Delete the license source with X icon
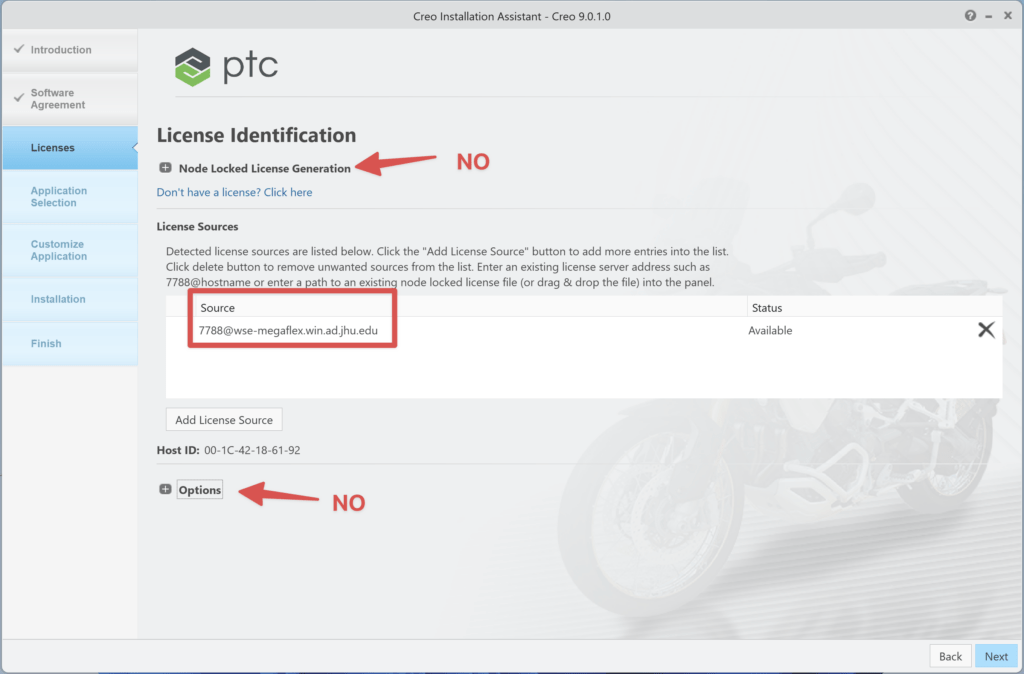The height and width of the screenshot is (674, 1024). coord(986,330)
